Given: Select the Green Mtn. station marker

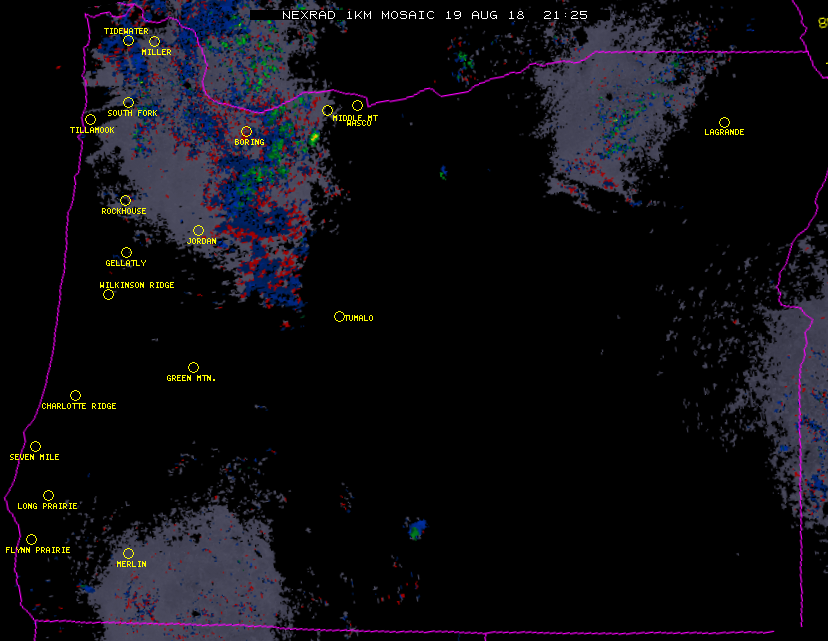Looking at the screenshot, I should pyautogui.click(x=193, y=368).
